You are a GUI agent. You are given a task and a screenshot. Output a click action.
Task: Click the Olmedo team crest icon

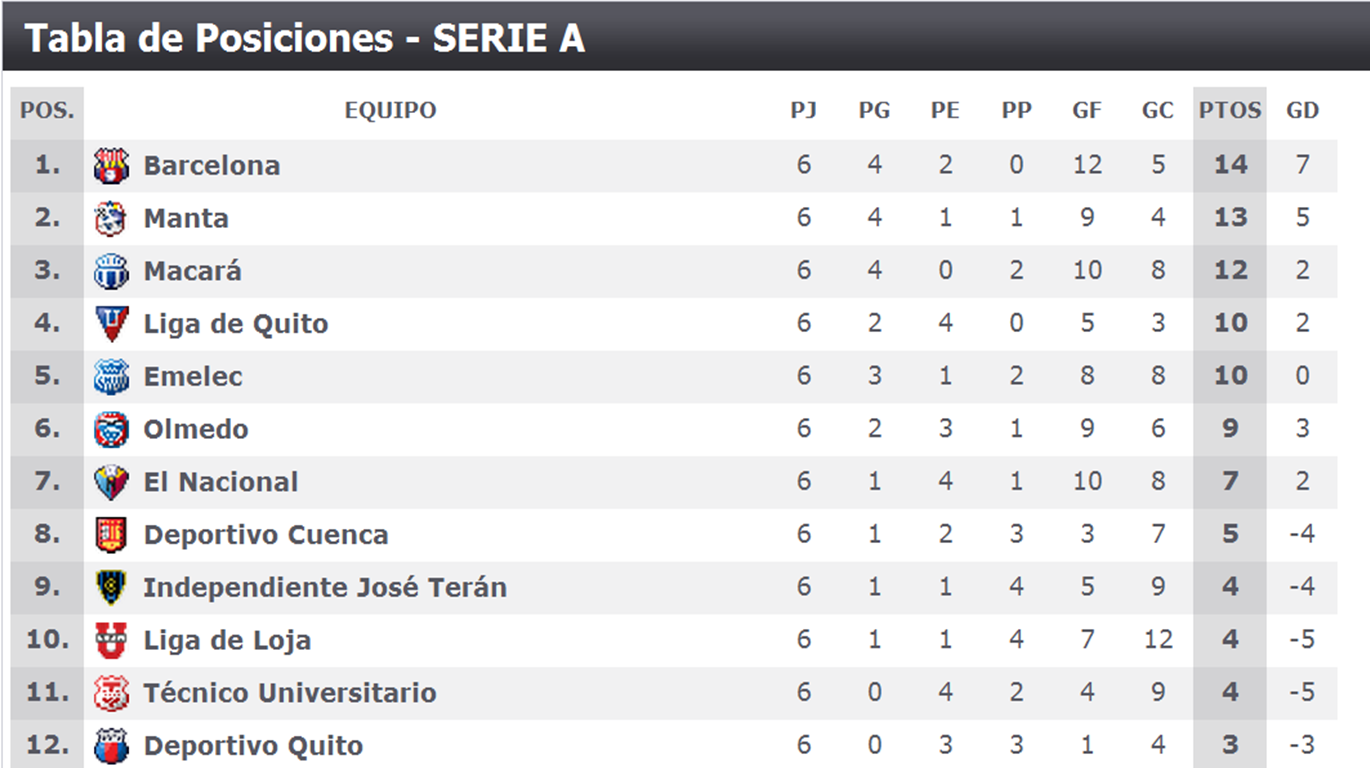tap(111, 430)
